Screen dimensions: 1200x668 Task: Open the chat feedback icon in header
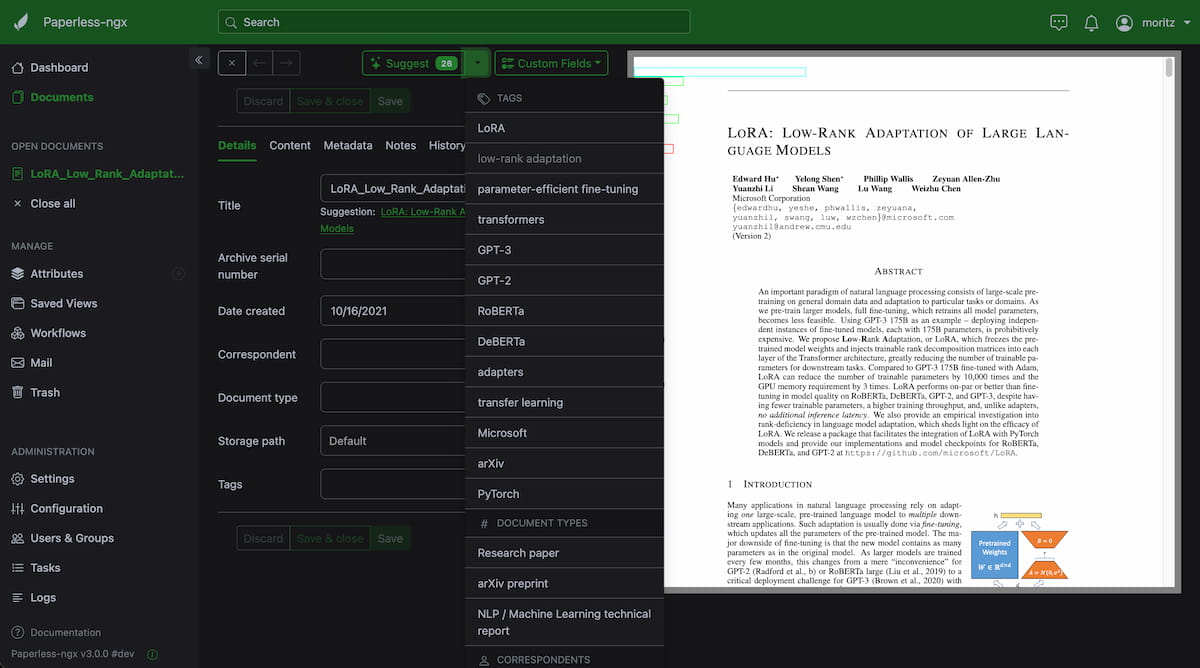point(1059,23)
